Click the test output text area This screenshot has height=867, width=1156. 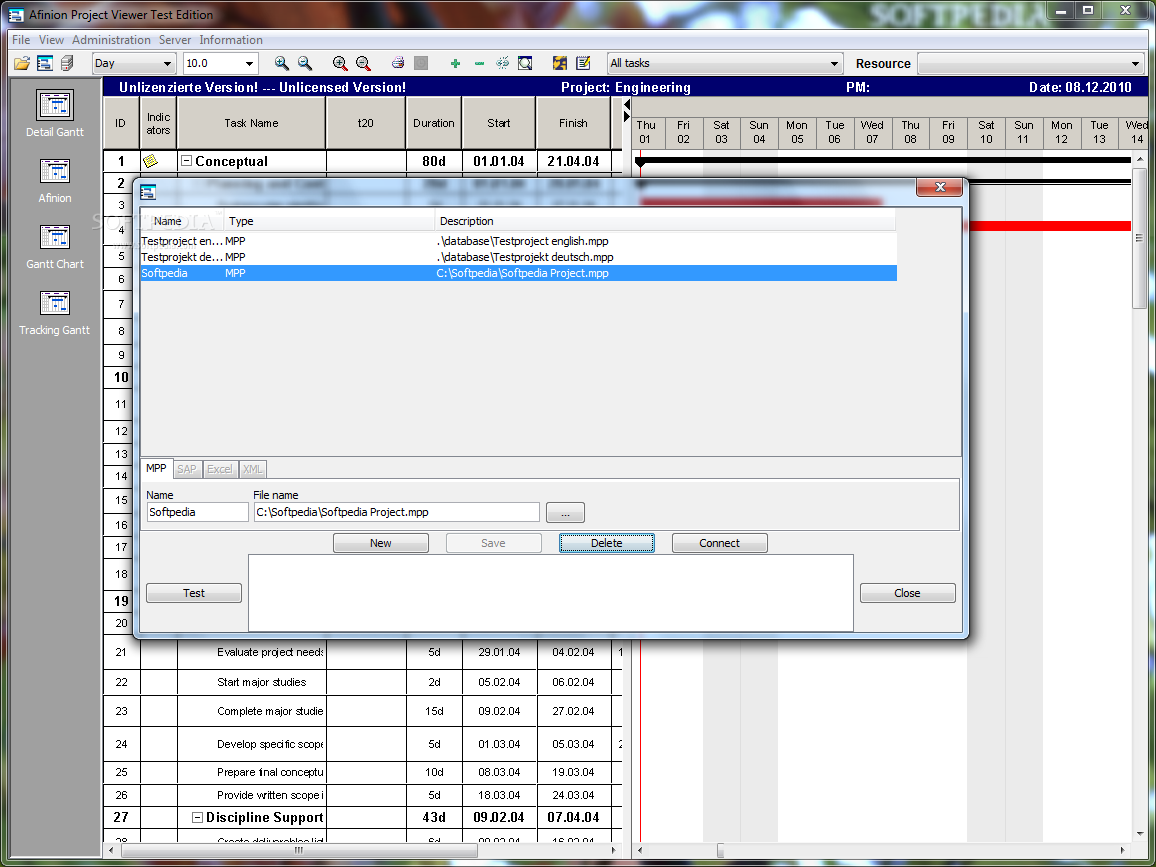click(551, 593)
